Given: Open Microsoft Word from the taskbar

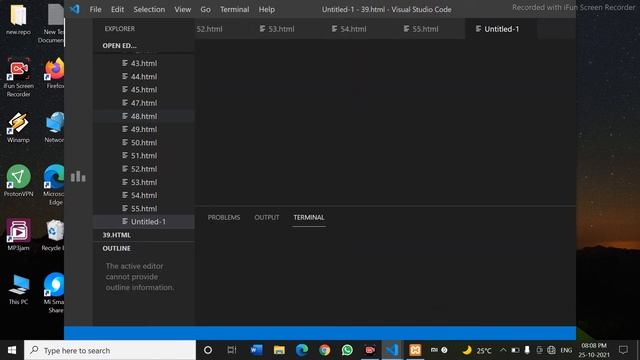Looking at the screenshot, I should coord(256,350).
